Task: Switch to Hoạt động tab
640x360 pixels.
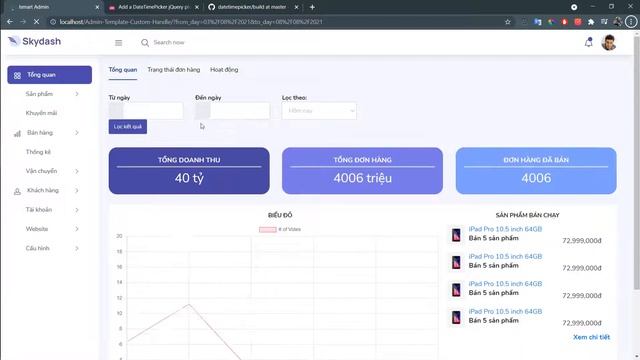Action: [x=224, y=70]
